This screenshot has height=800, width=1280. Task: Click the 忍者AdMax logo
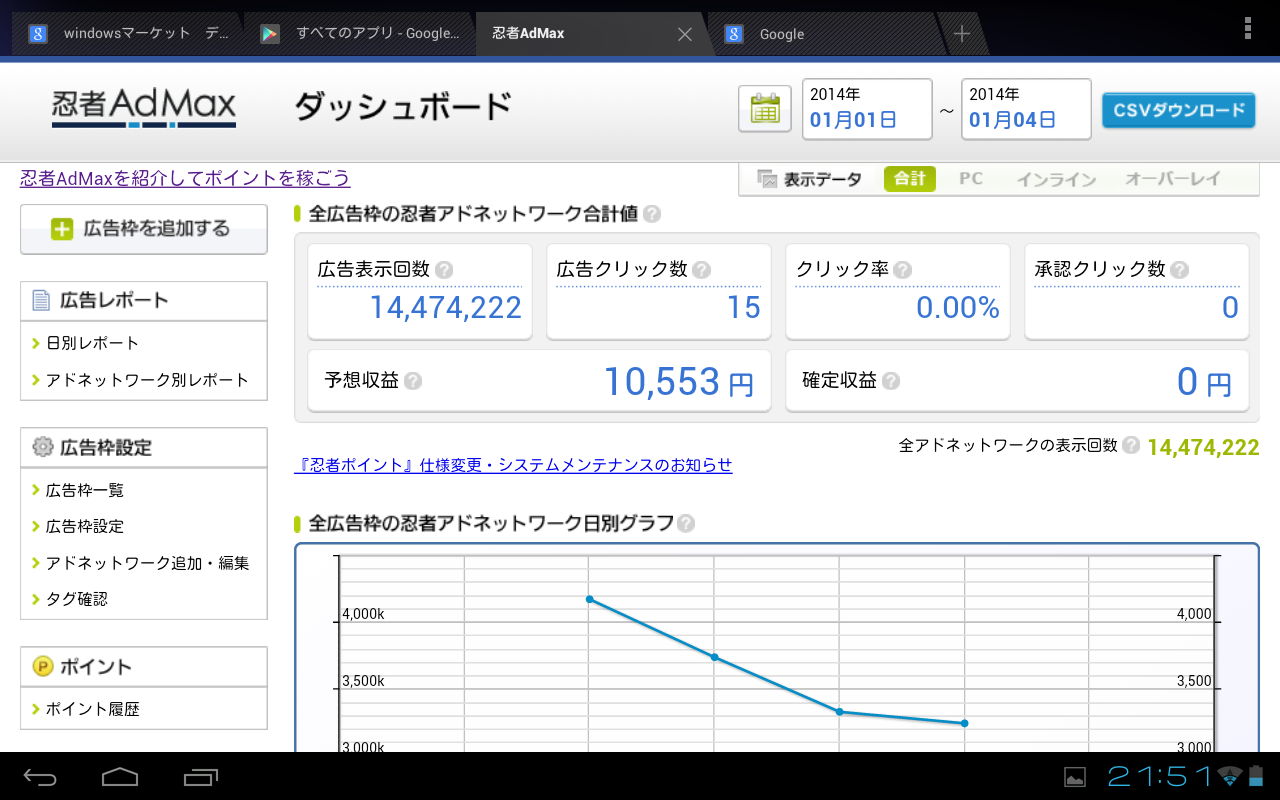click(x=144, y=107)
